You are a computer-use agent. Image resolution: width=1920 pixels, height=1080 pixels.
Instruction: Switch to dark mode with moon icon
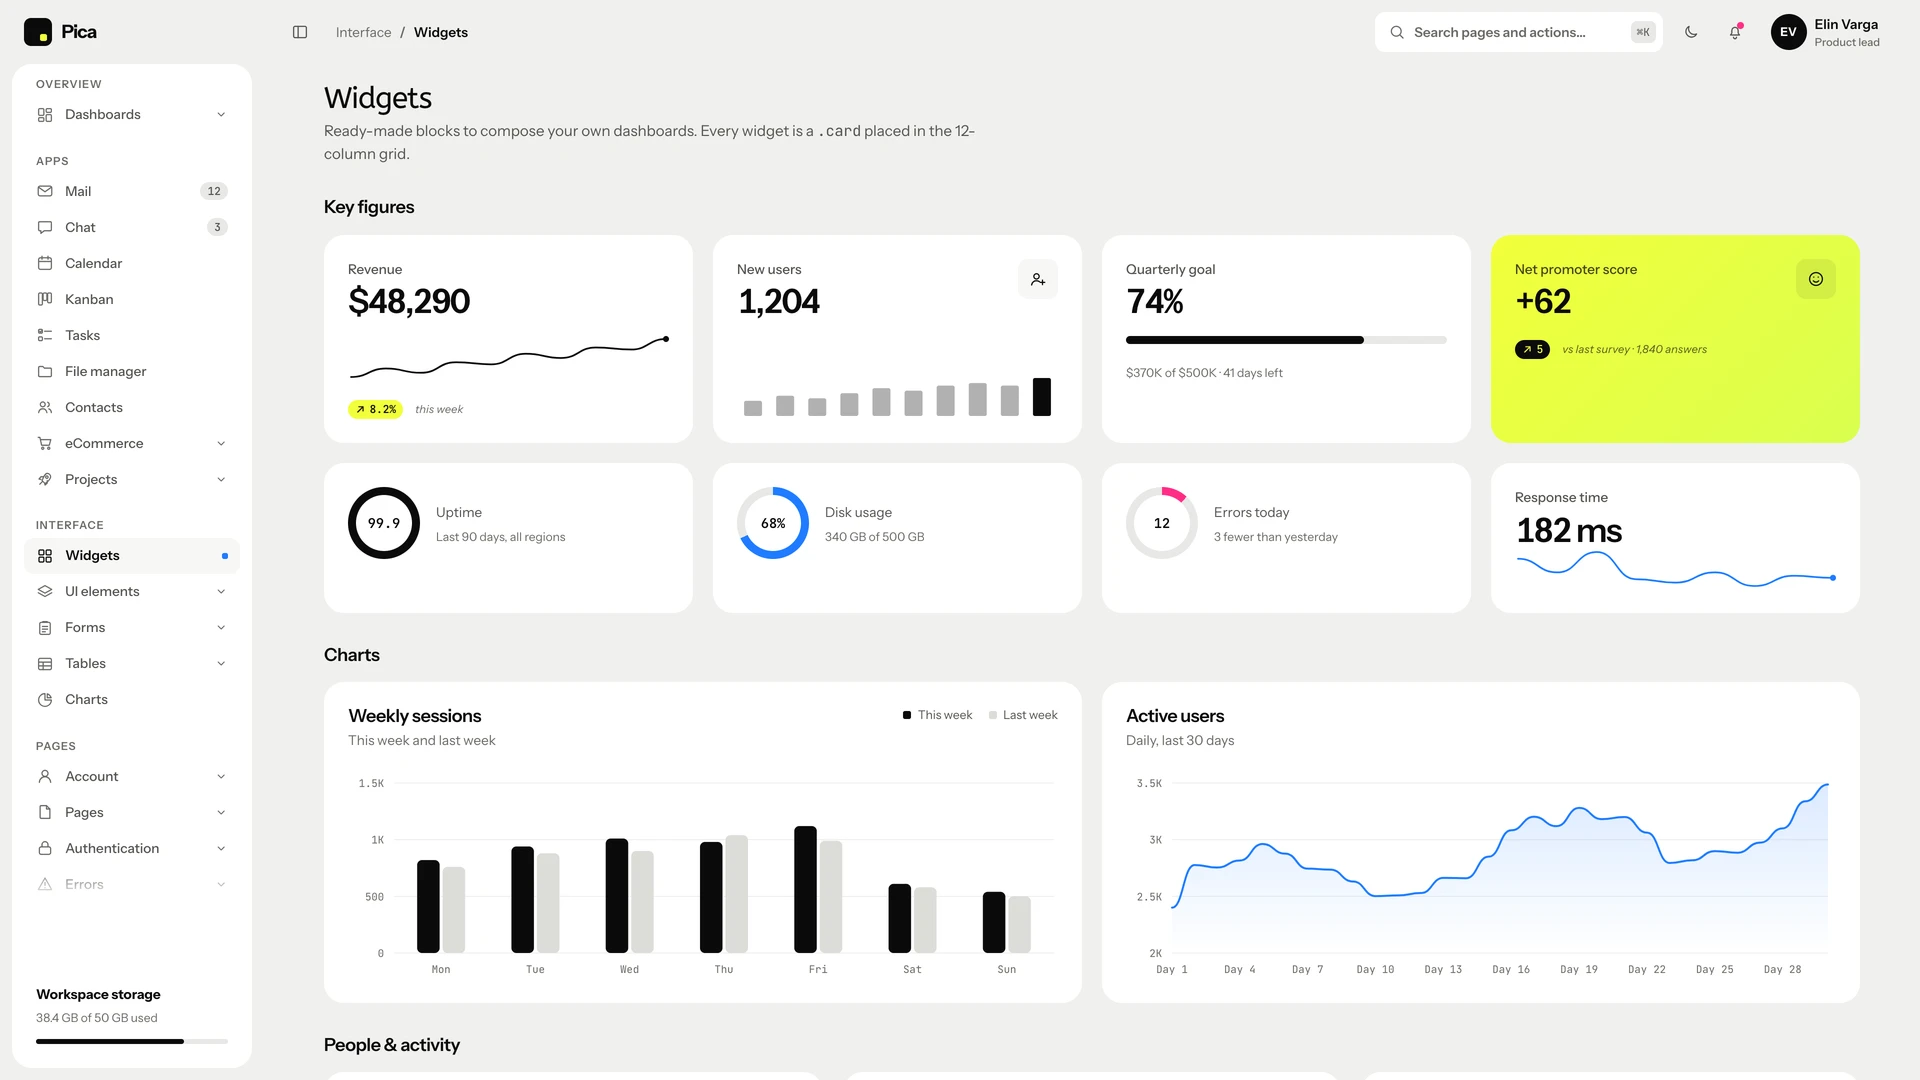[x=1691, y=32]
